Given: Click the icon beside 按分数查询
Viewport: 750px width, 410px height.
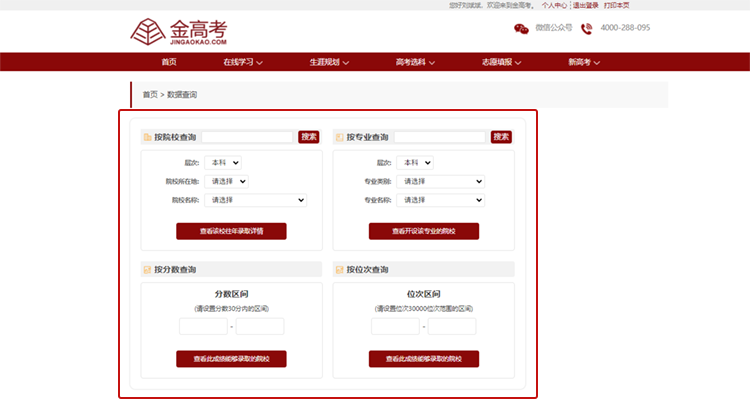Looking at the screenshot, I should pyautogui.click(x=148, y=269).
